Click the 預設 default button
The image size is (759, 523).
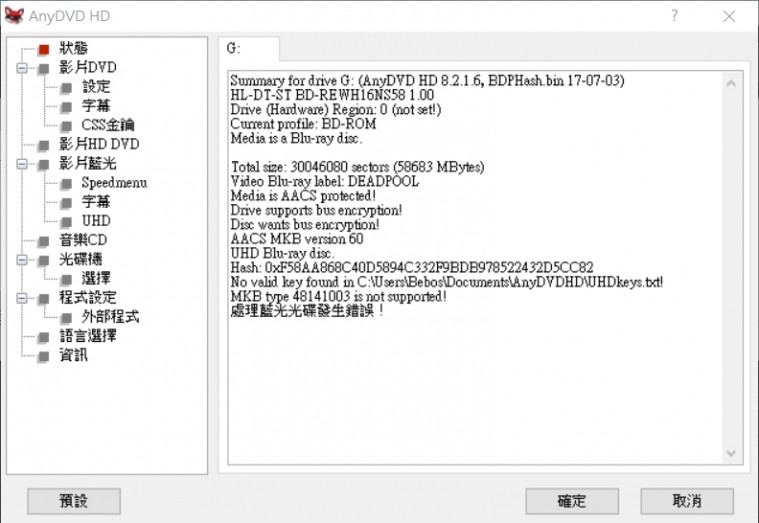[x=74, y=501]
